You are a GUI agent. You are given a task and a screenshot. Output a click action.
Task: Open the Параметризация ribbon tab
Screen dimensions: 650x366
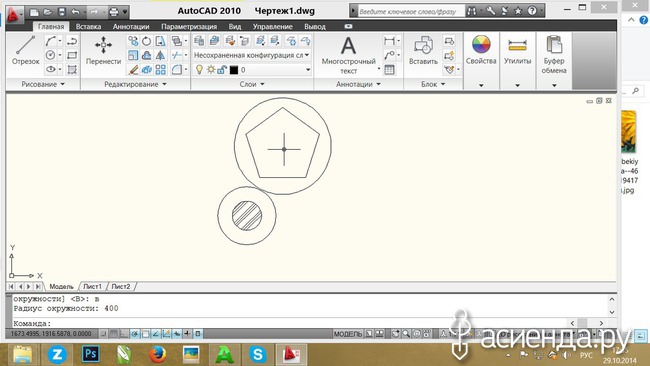189,27
